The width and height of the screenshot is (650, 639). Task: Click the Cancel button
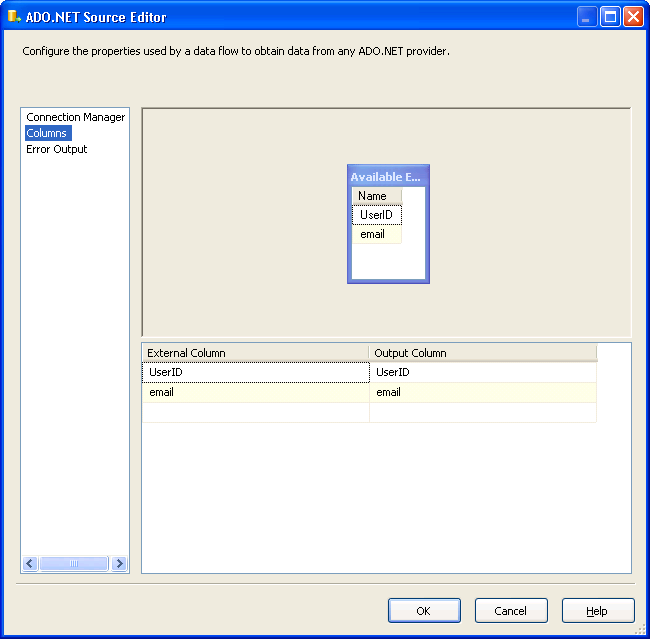pos(511,610)
